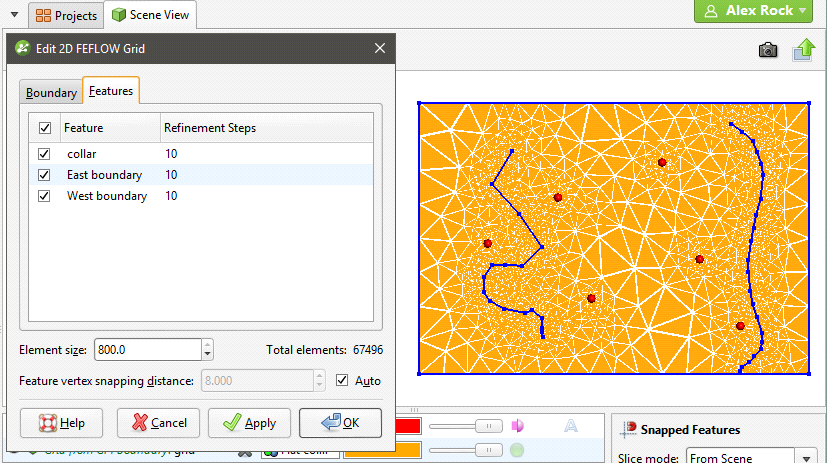Open the Projects tab
Image resolution: width=827 pixels, height=463 pixels.
66,16
